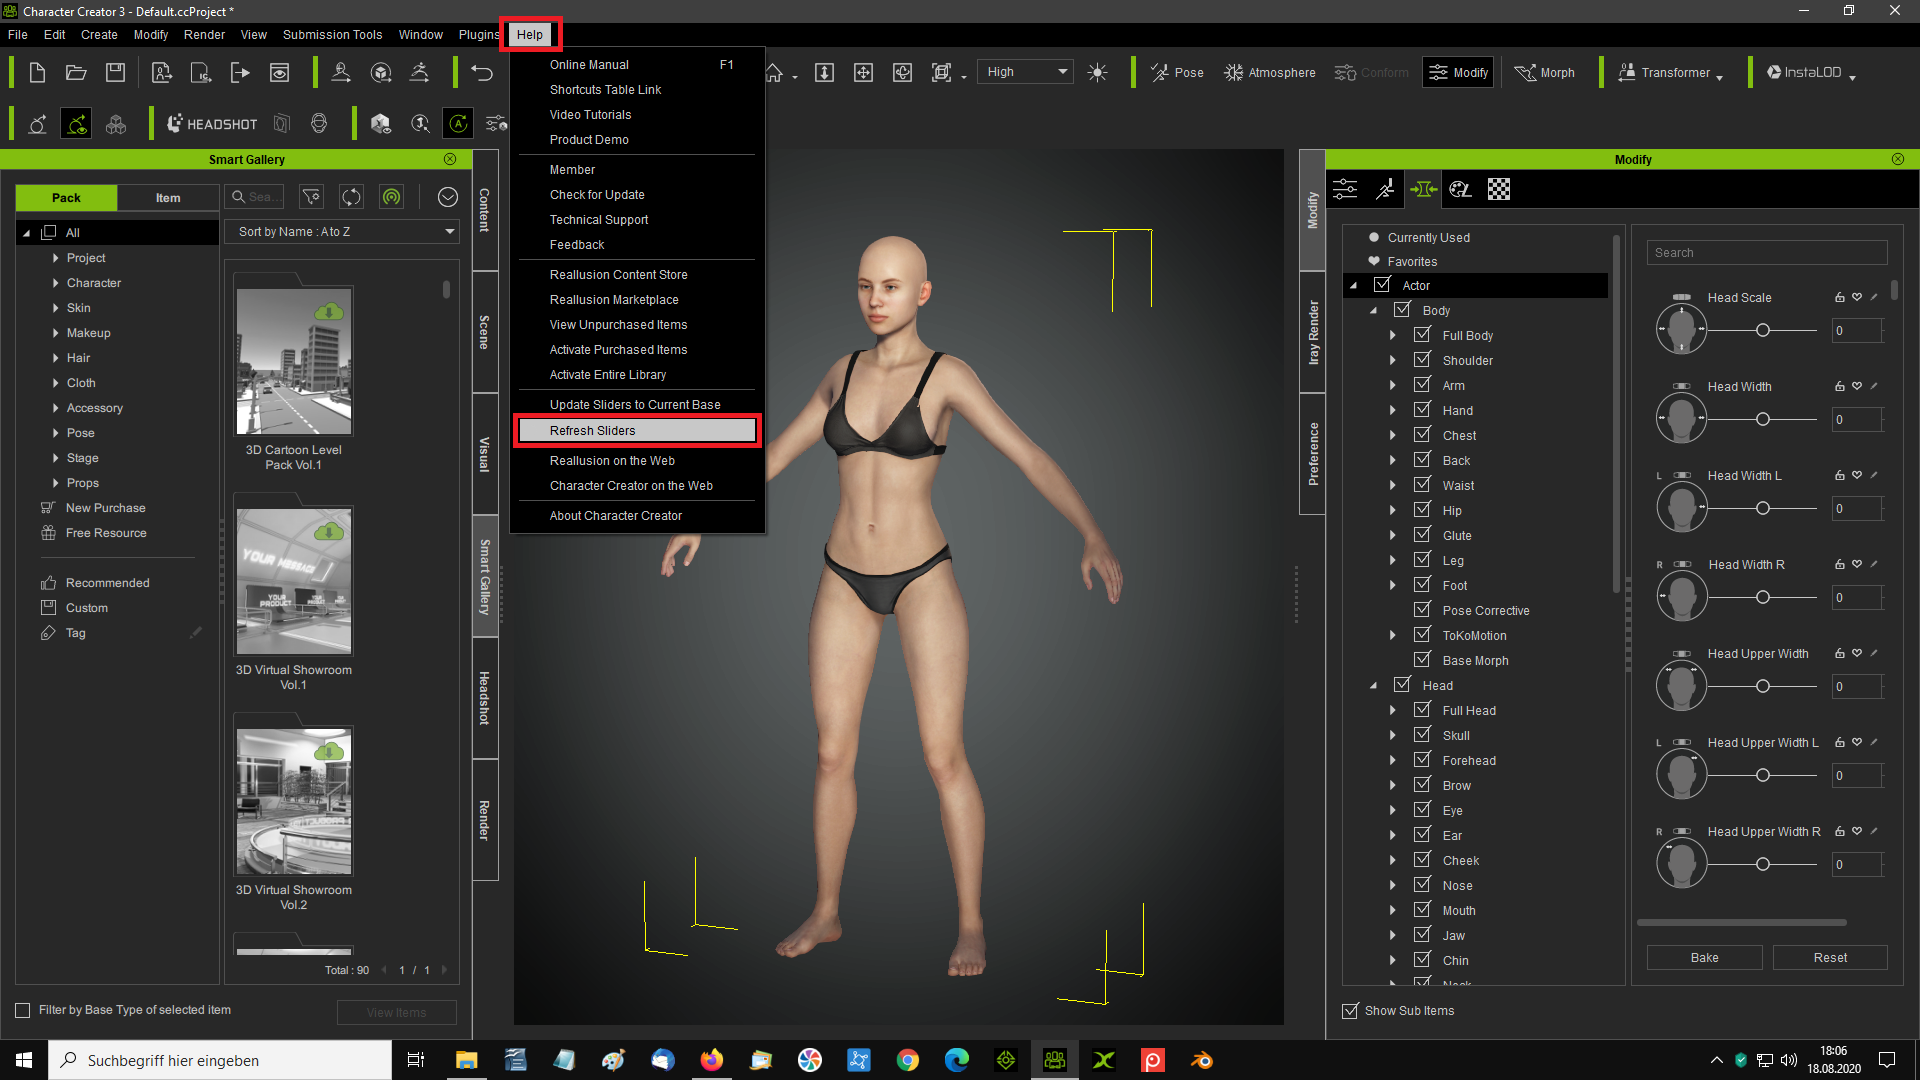Collapse the Body group in the morph tree
Viewport: 1920px width, 1080px height.
tap(1373, 310)
